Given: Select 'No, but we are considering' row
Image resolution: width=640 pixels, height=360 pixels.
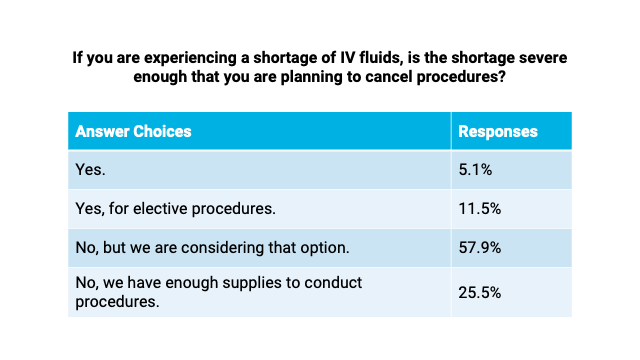Looking at the screenshot, I should tap(320, 248).
